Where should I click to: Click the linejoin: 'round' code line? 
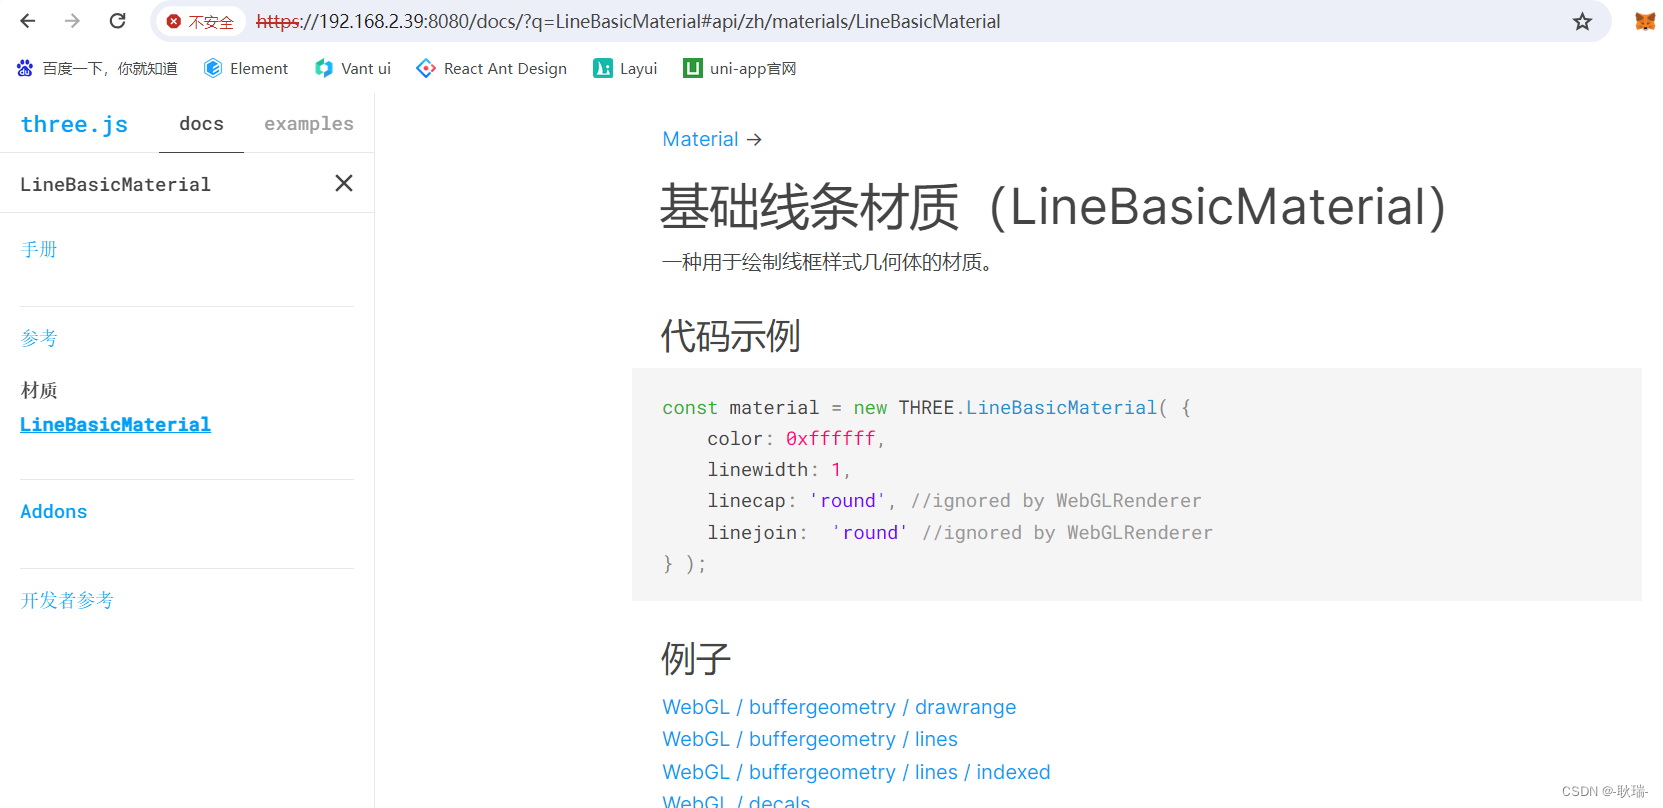pos(960,532)
